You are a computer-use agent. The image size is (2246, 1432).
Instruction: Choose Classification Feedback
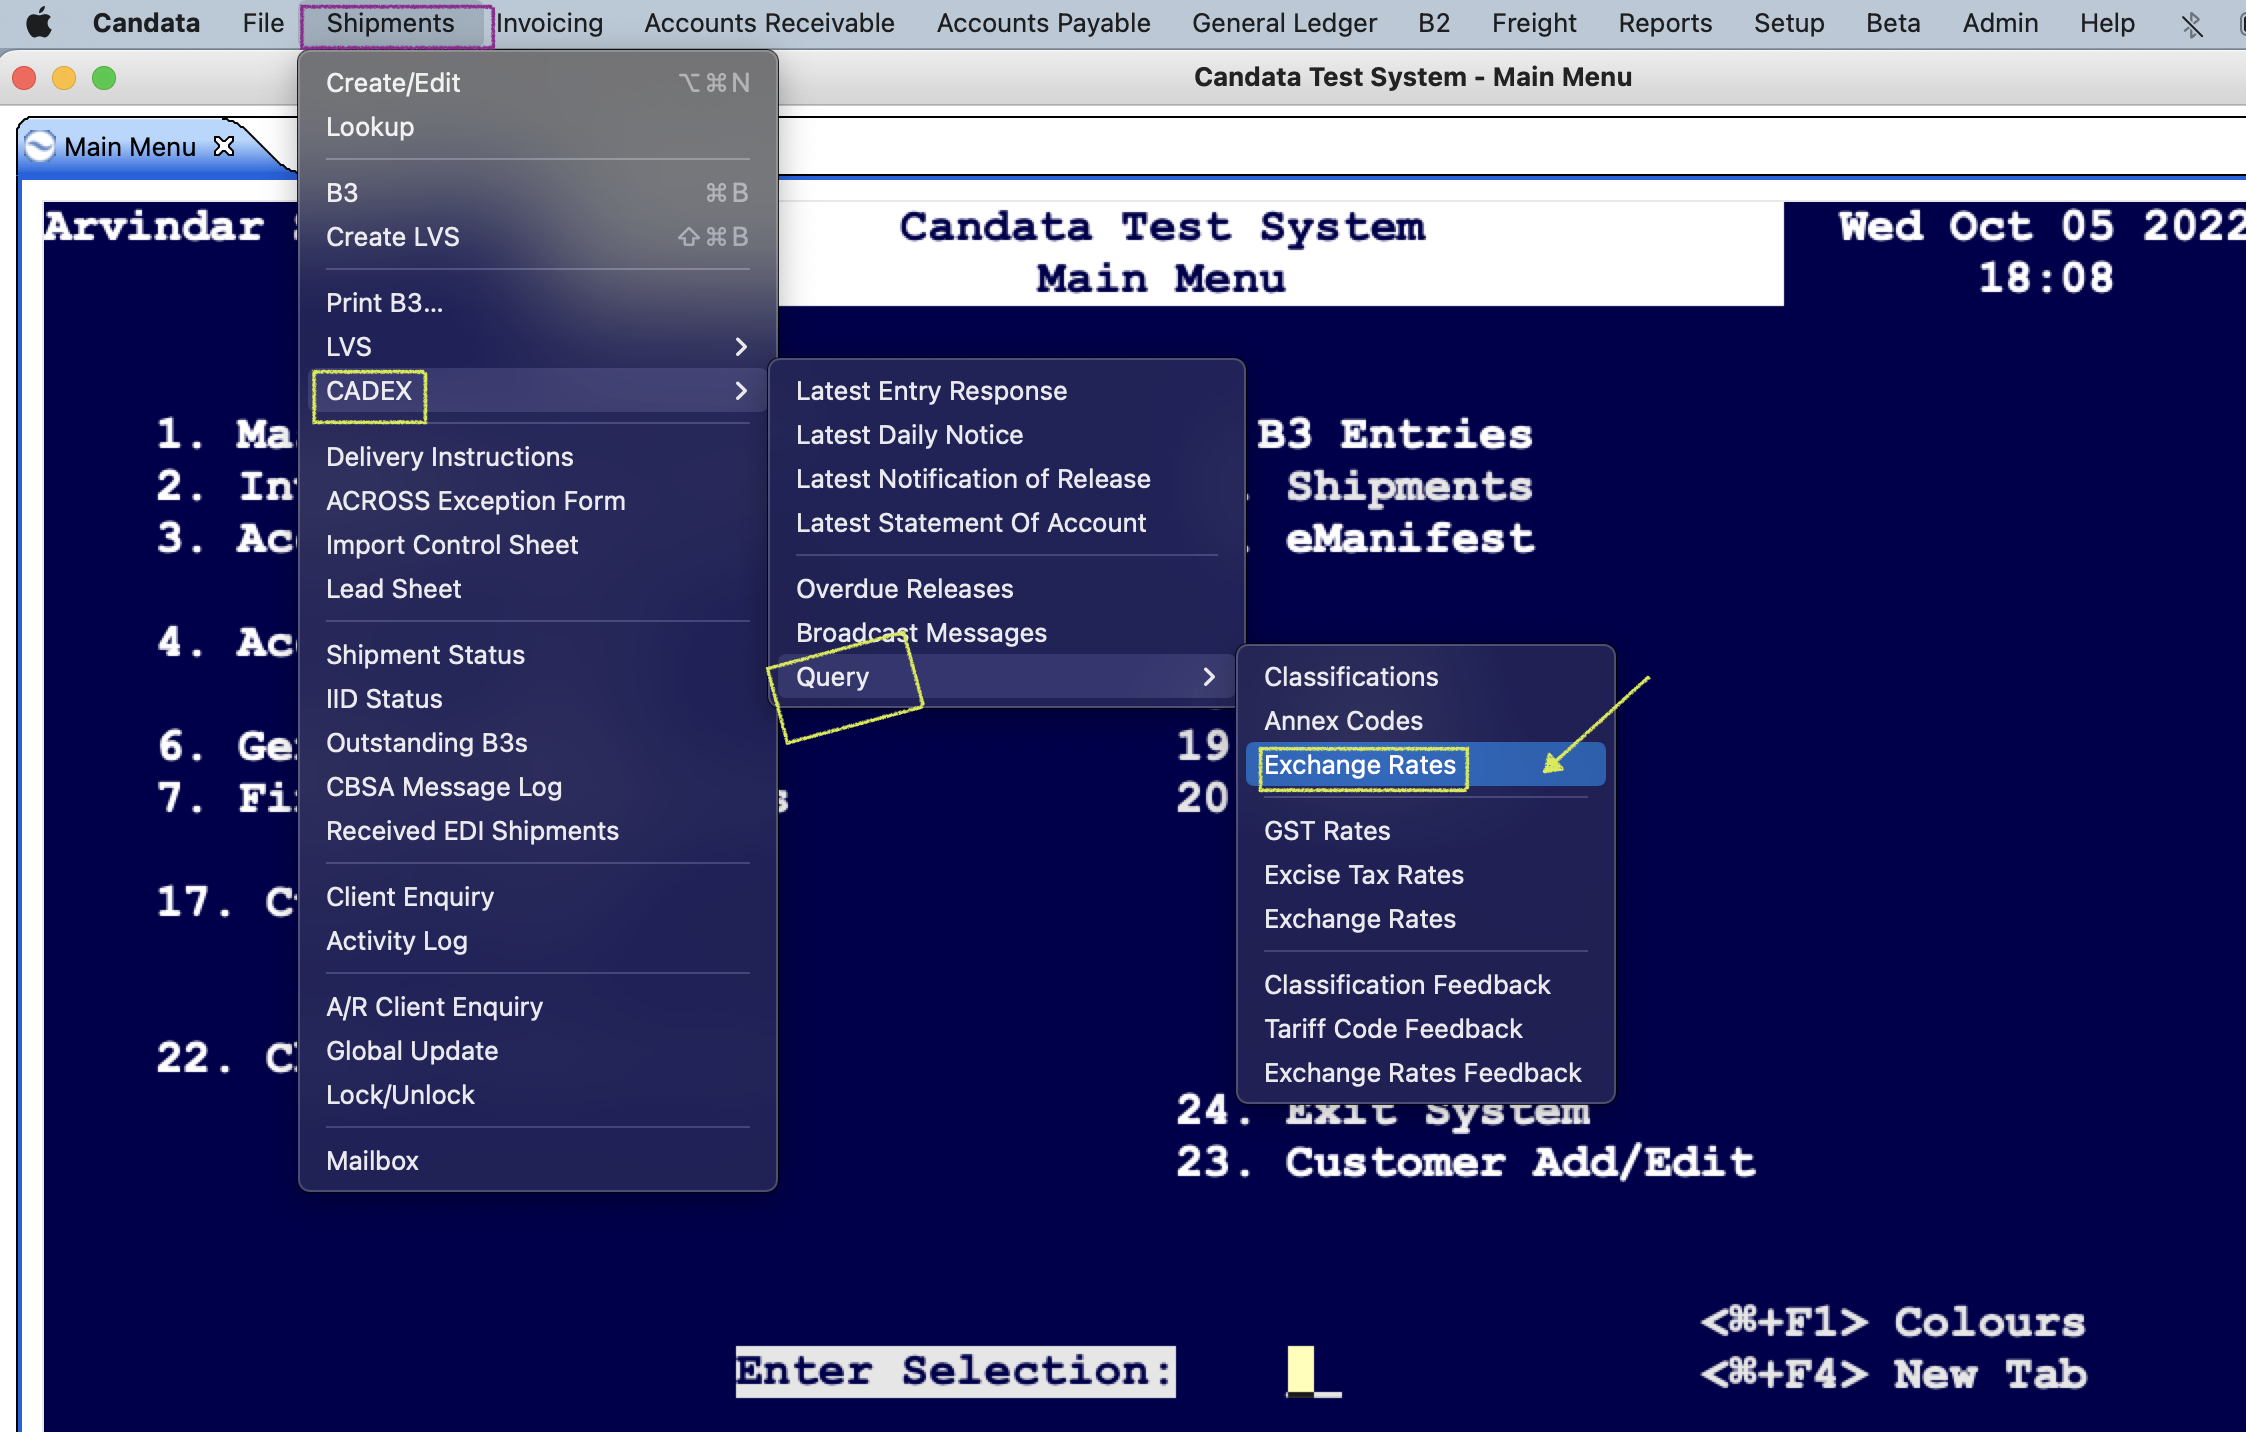pyautogui.click(x=1425, y=985)
